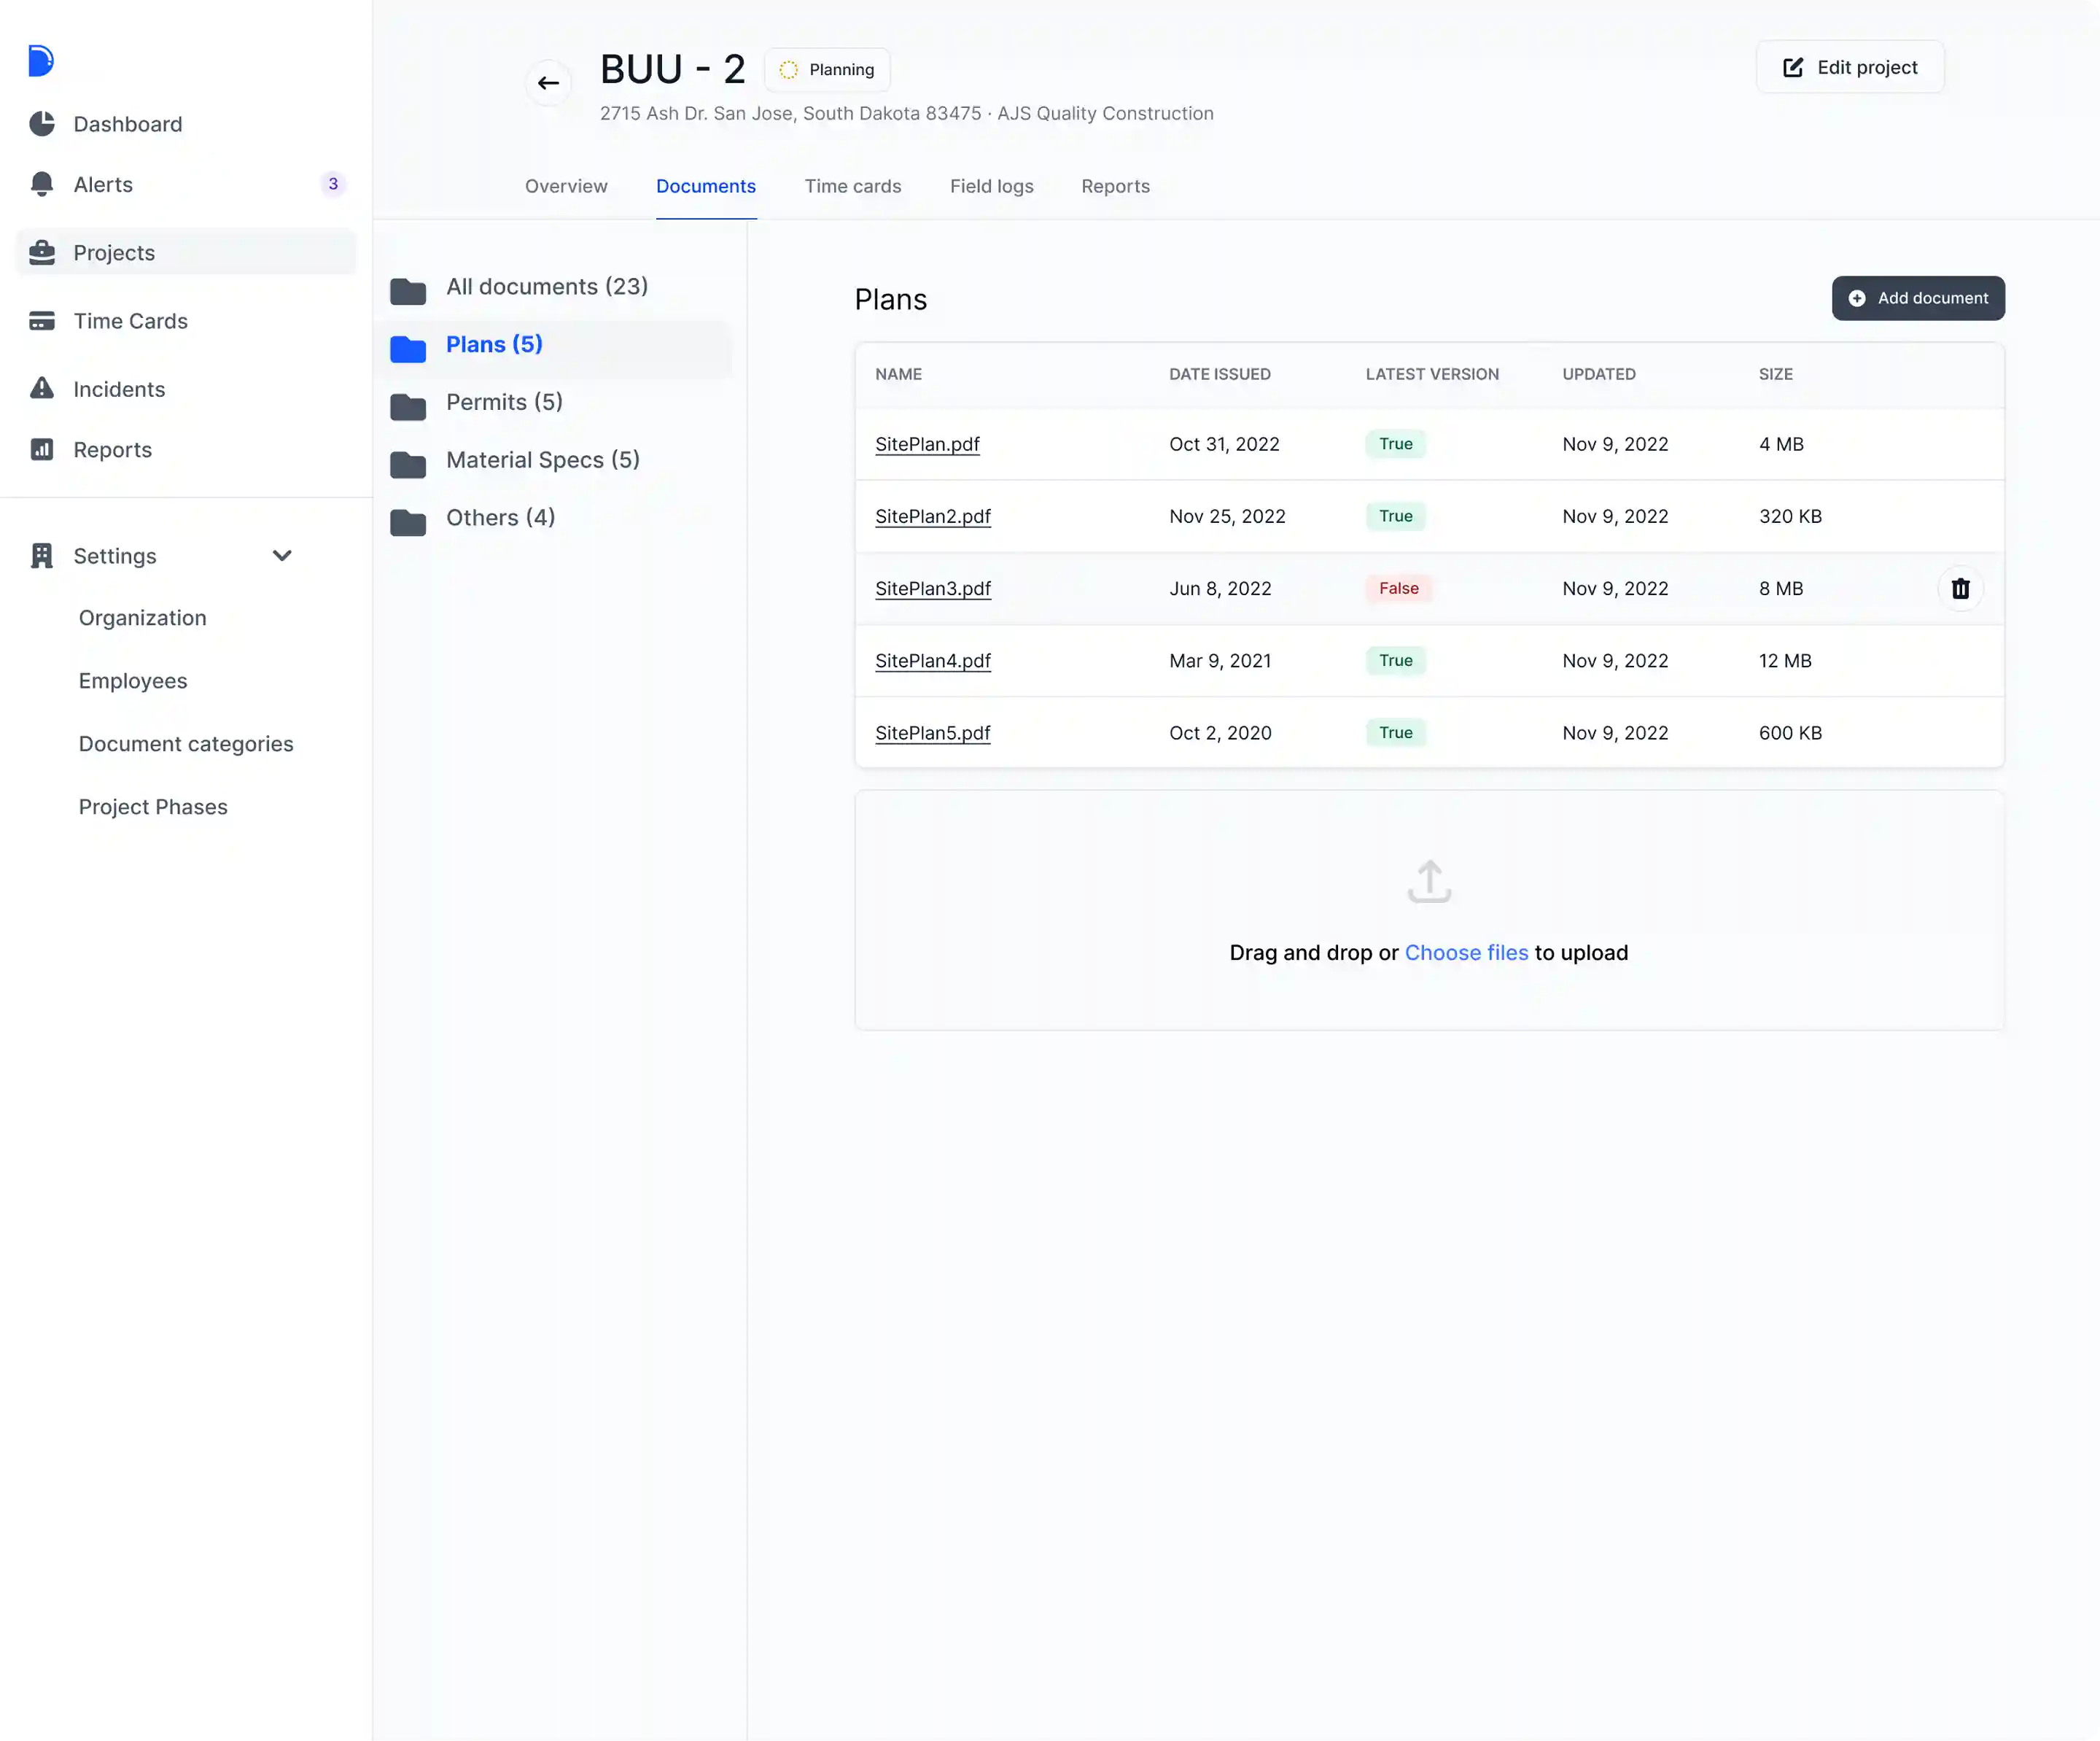Click the Choose files link
The image size is (2100, 1741).
point(1466,953)
